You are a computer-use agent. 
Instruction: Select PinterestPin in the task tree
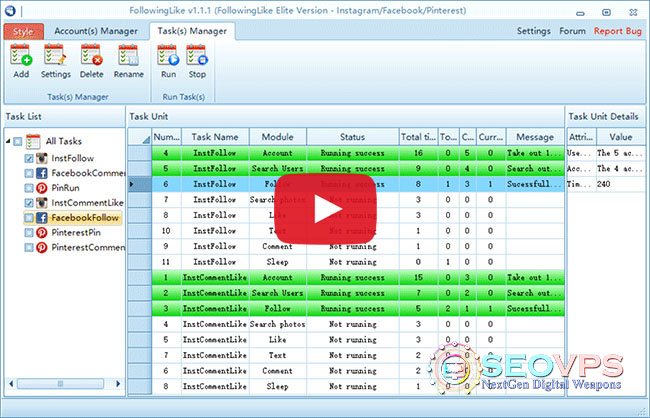(76, 233)
